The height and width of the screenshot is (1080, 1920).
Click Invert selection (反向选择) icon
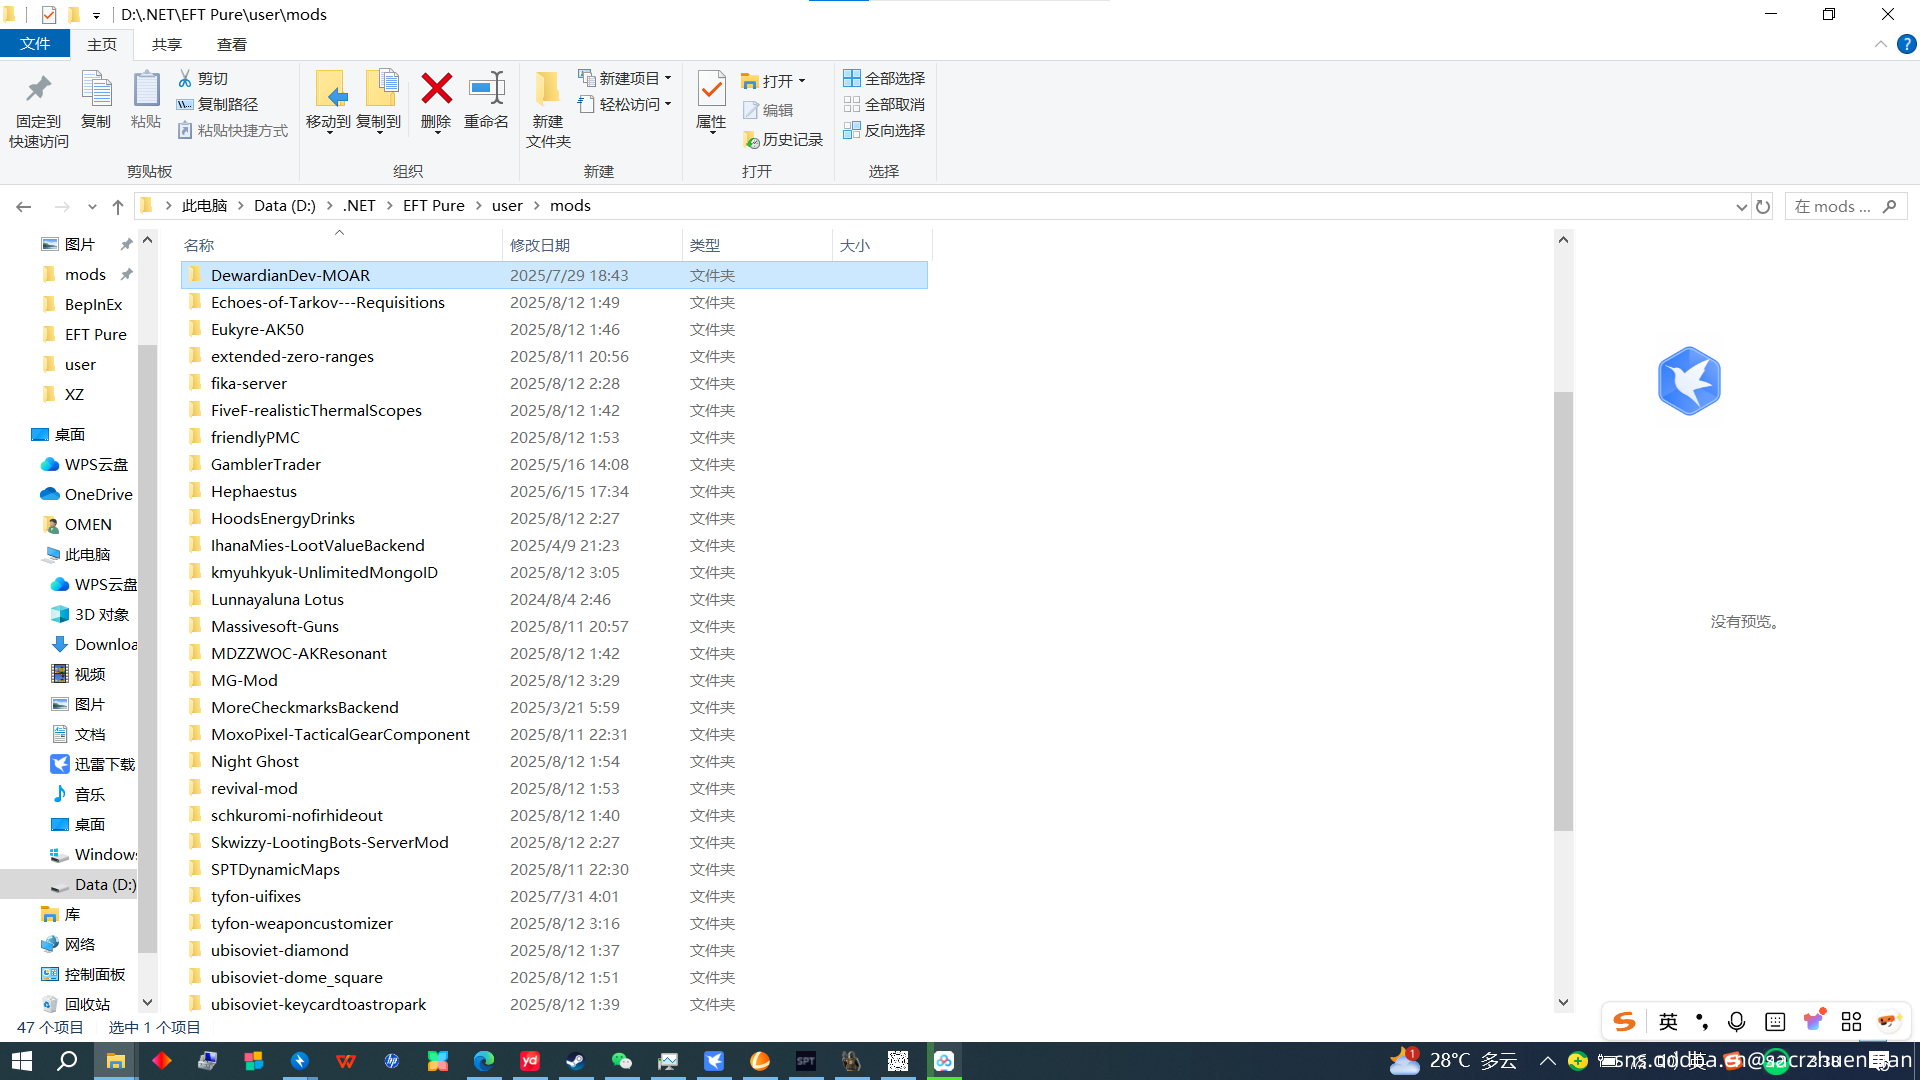click(852, 130)
